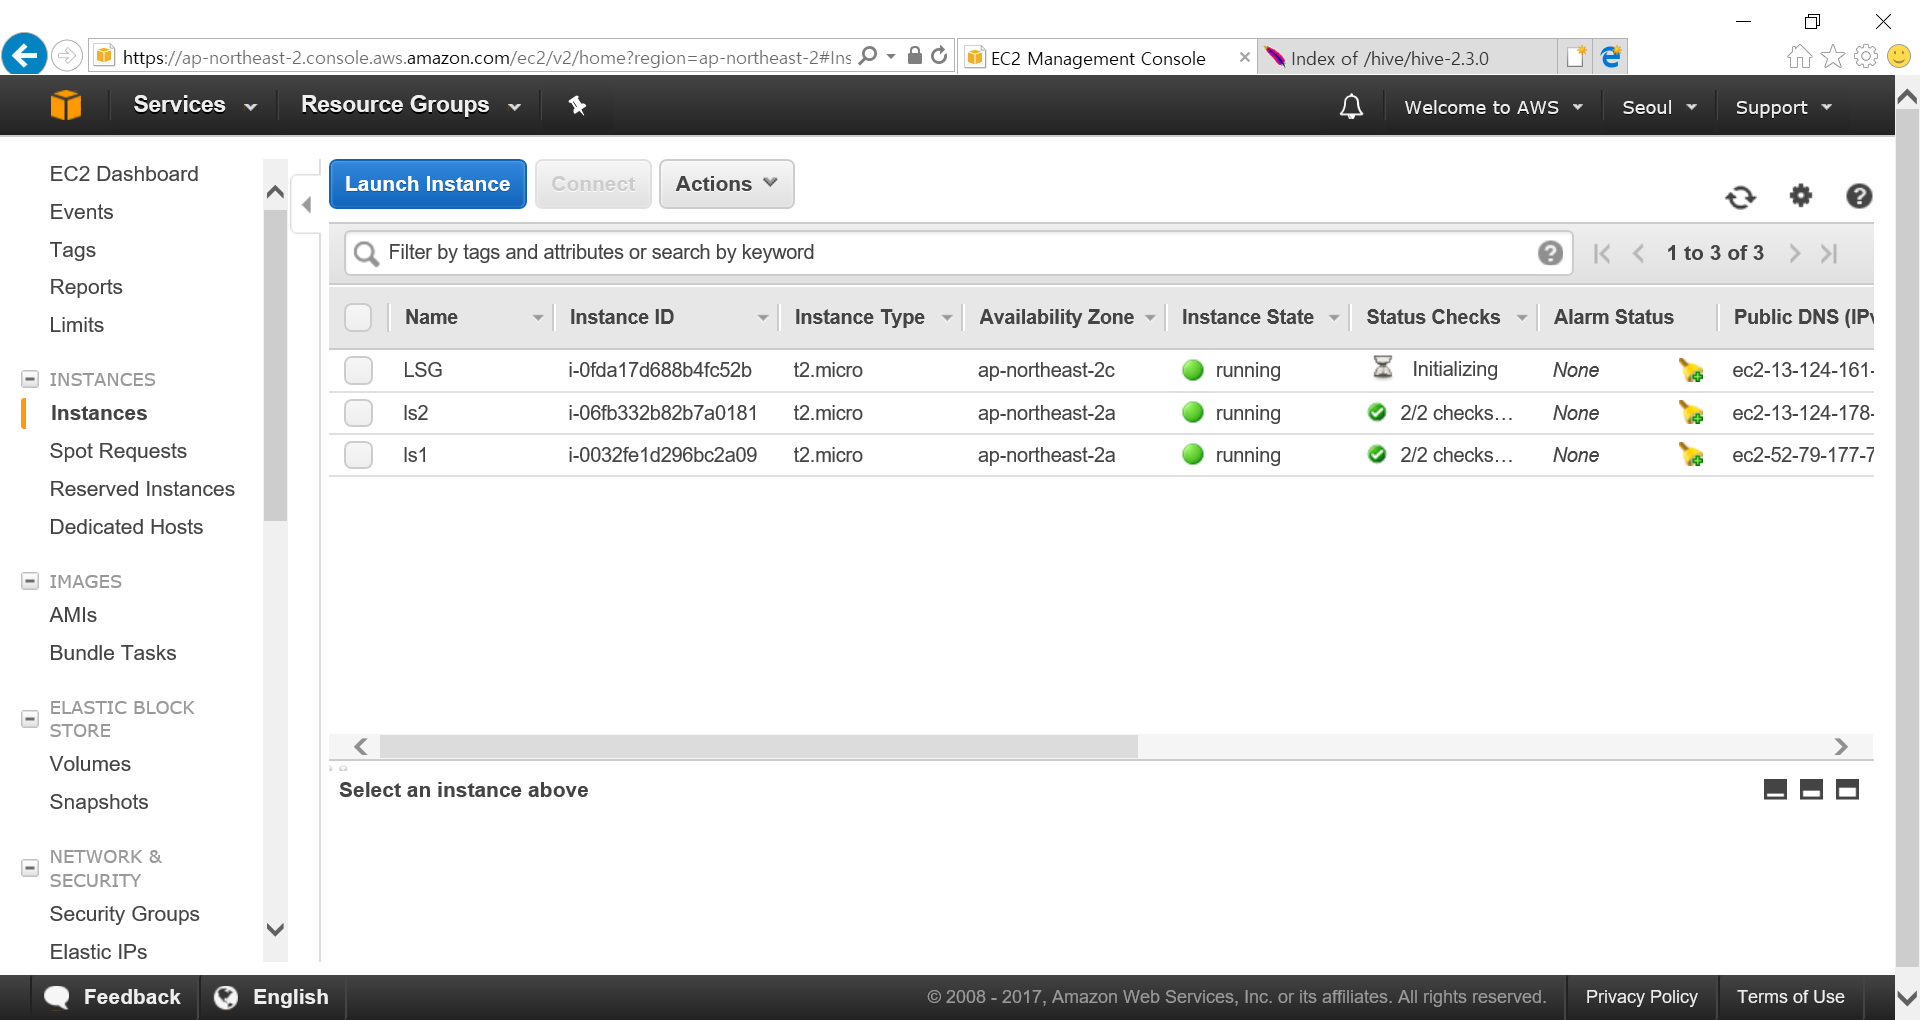Open the Resource Groups dropdown
This screenshot has height=1020, width=1920.
[x=411, y=105]
